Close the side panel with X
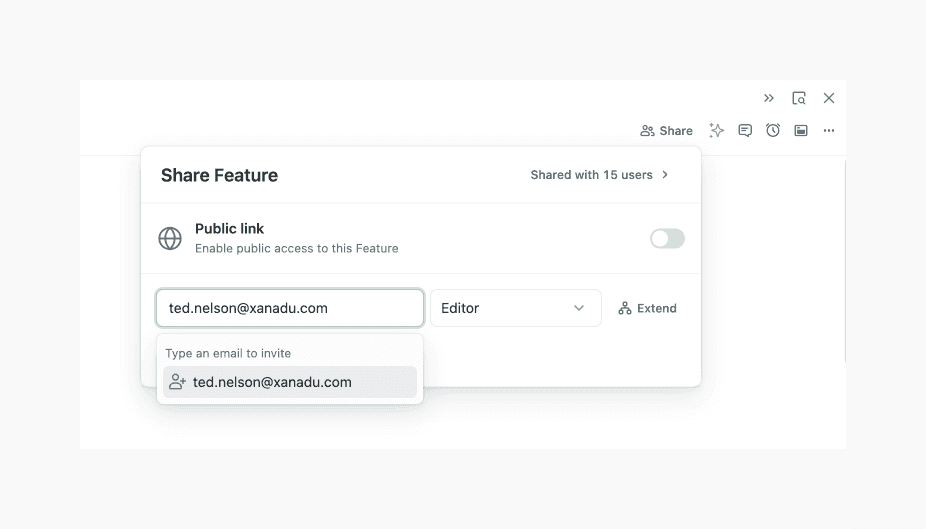 click(x=829, y=98)
